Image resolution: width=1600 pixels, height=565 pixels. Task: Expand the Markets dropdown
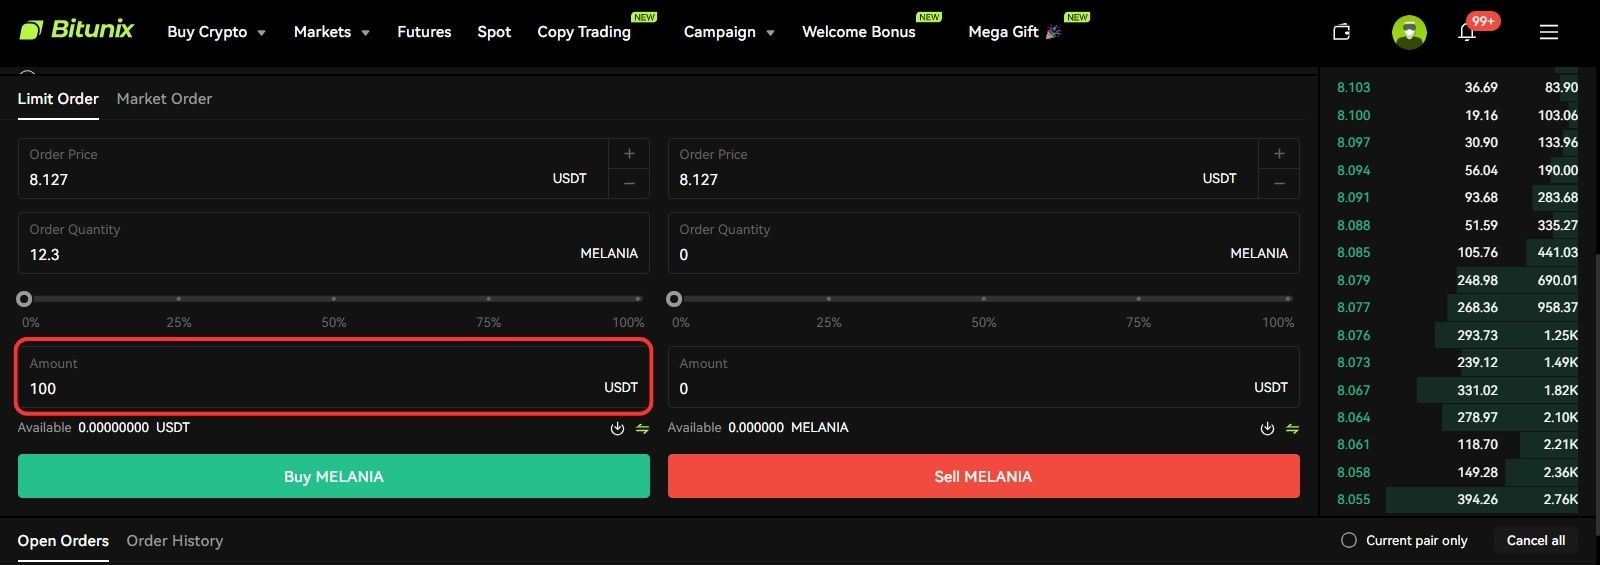[x=331, y=32]
